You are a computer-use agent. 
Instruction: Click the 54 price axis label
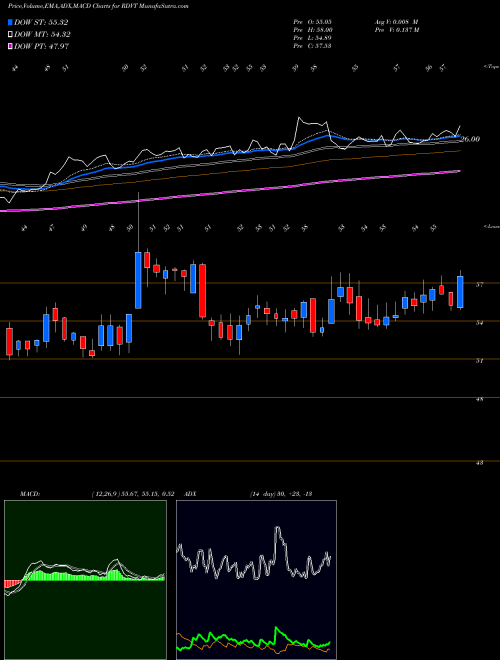[x=479, y=323]
